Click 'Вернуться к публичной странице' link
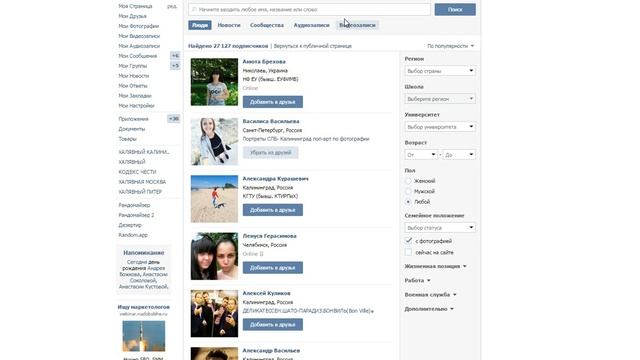 click(313, 46)
